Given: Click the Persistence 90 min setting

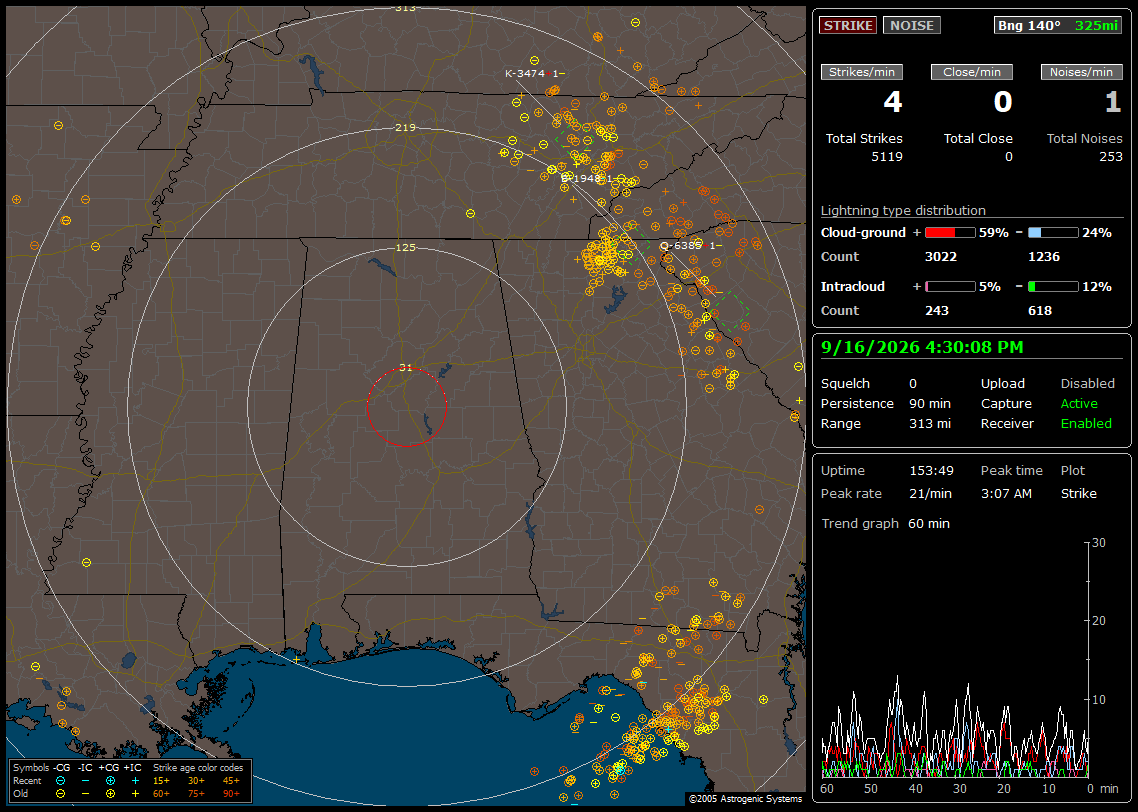Looking at the screenshot, I should coord(885,403).
